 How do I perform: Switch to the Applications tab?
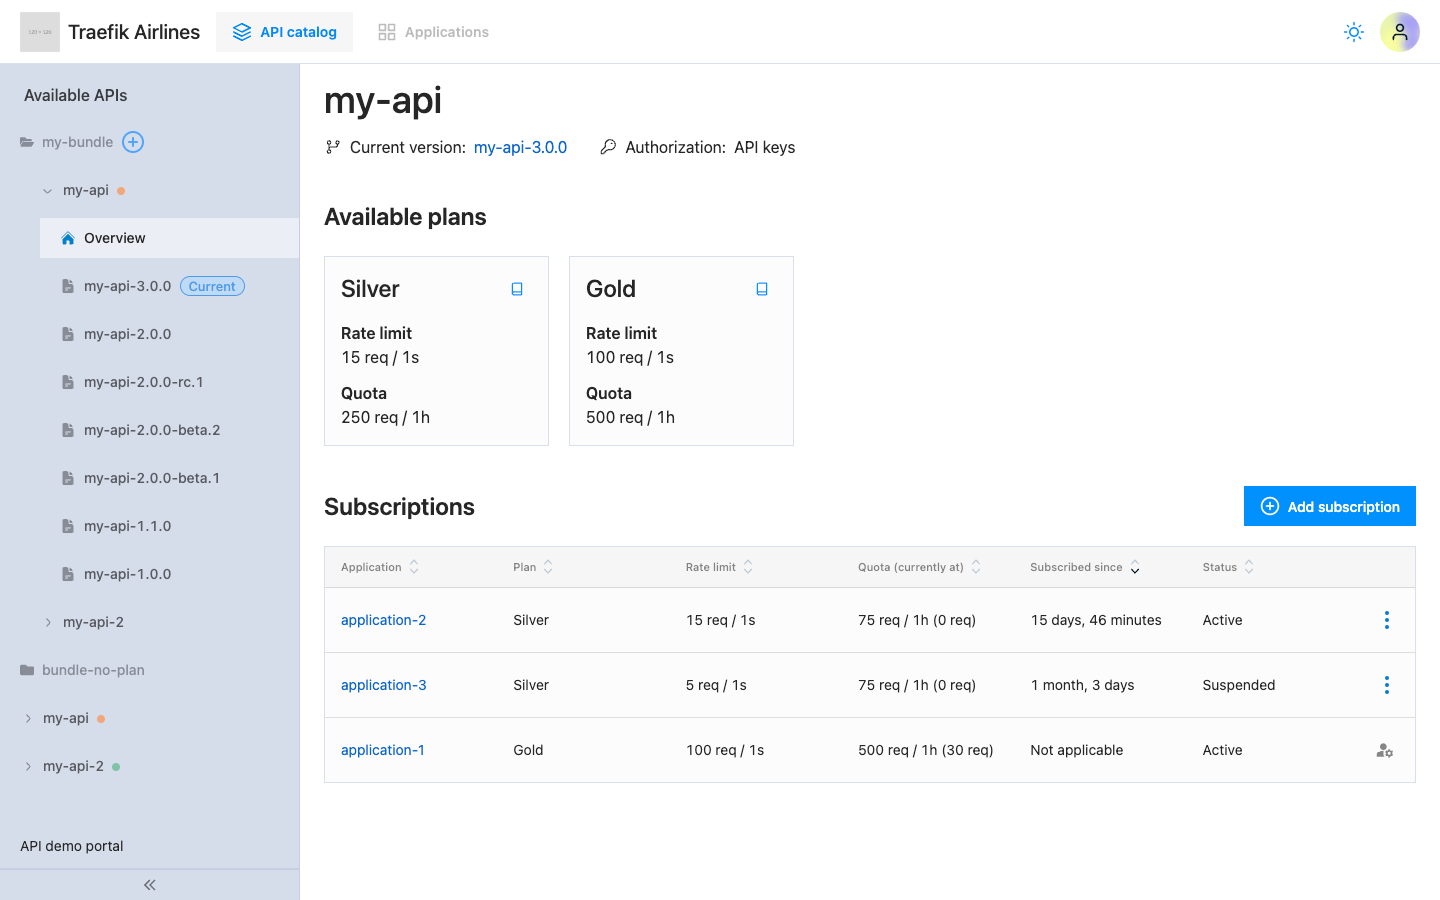coord(433,31)
